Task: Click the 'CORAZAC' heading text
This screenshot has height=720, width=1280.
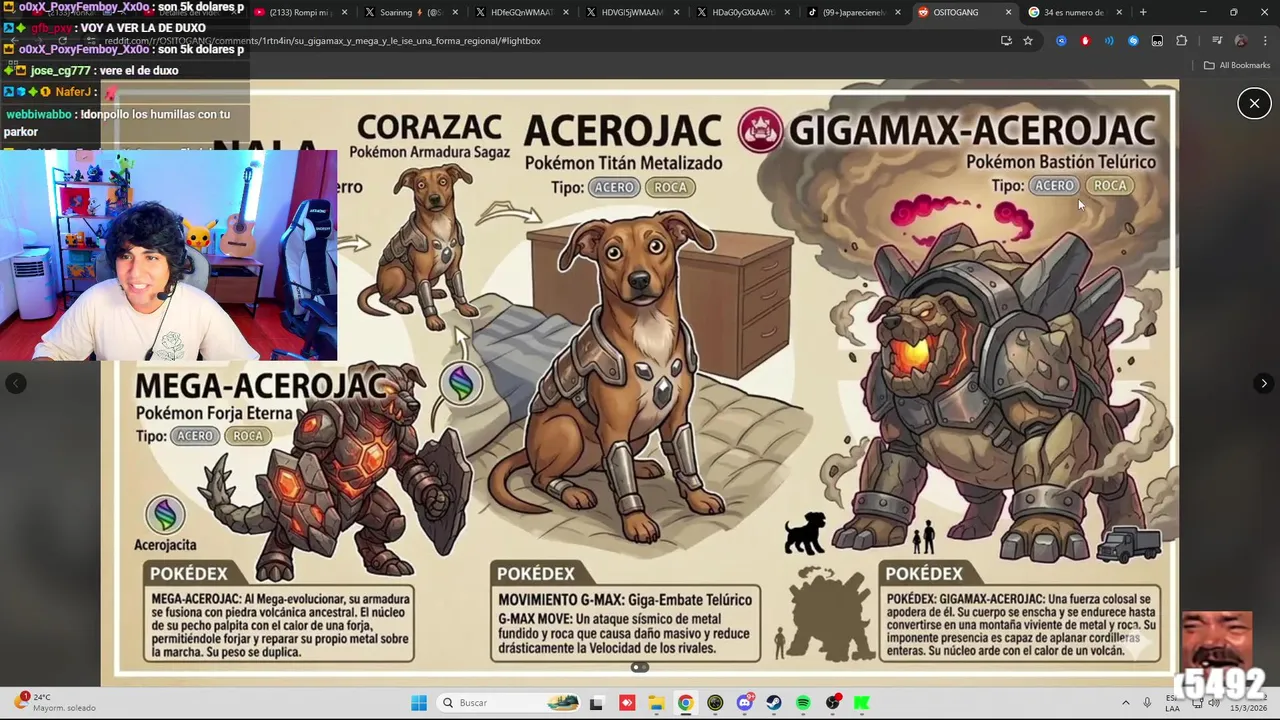Action: click(x=429, y=128)
